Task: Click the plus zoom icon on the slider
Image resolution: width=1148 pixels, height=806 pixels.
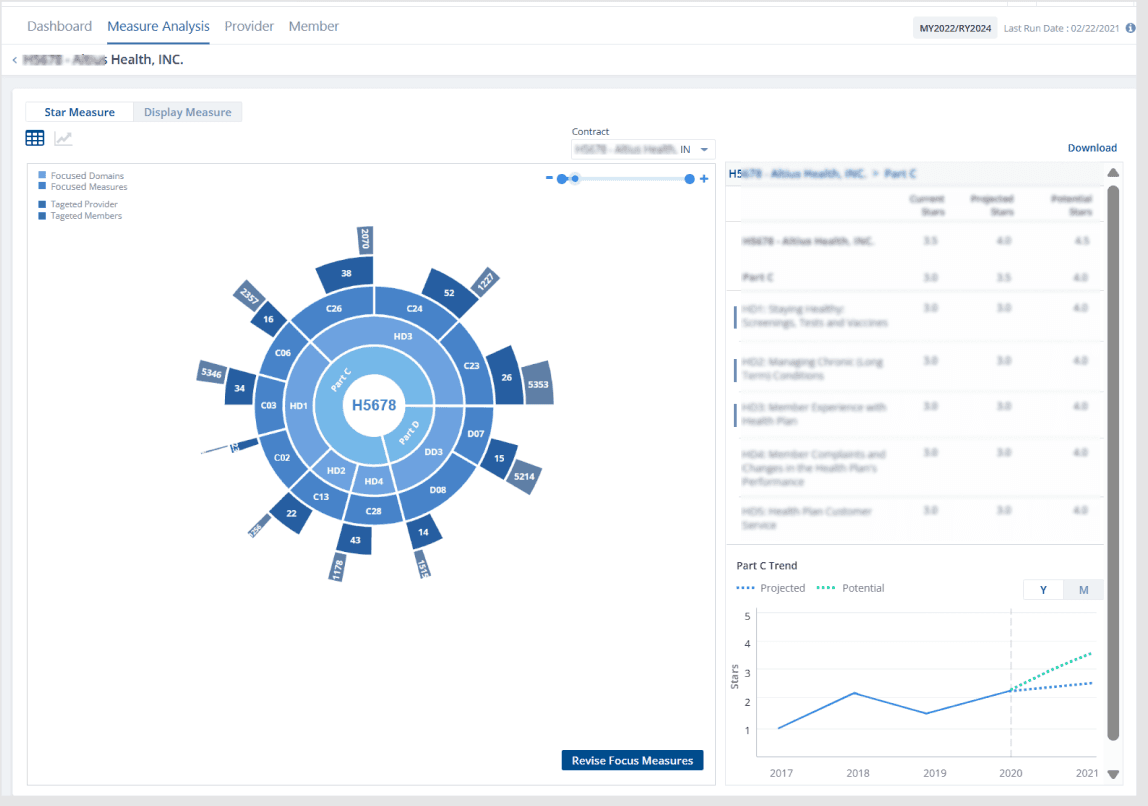Action: pyautogui.click(x=704, y=178)
